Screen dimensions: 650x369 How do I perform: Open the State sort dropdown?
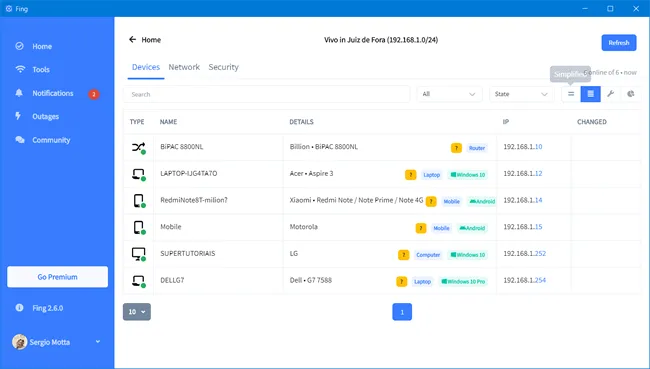coord(521,94)
